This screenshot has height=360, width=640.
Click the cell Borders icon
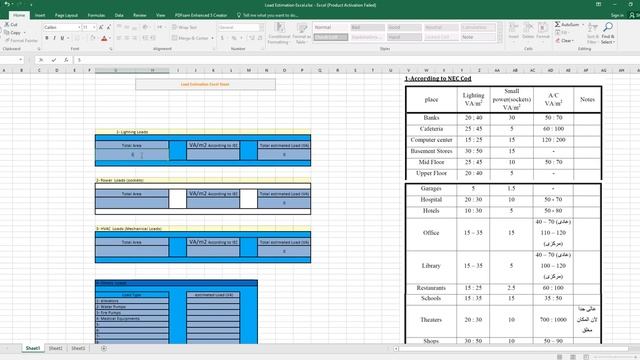(77, 38)
